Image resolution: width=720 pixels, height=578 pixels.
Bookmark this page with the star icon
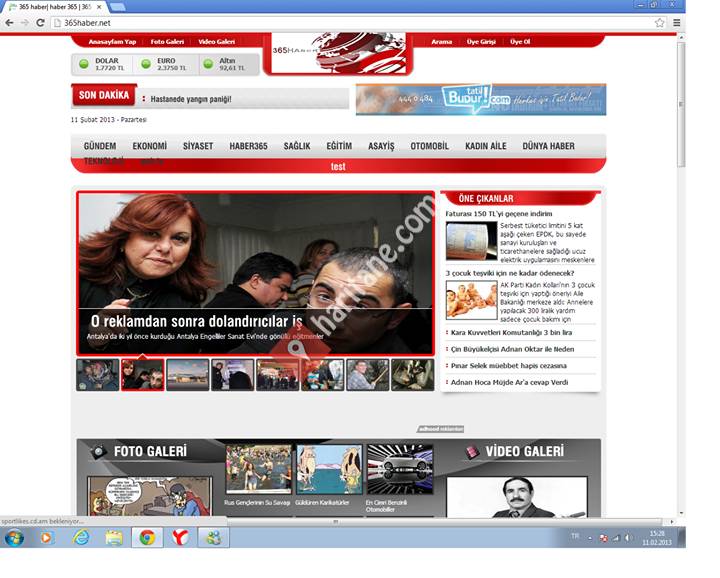pyautogui.click(x=659, y=22)
